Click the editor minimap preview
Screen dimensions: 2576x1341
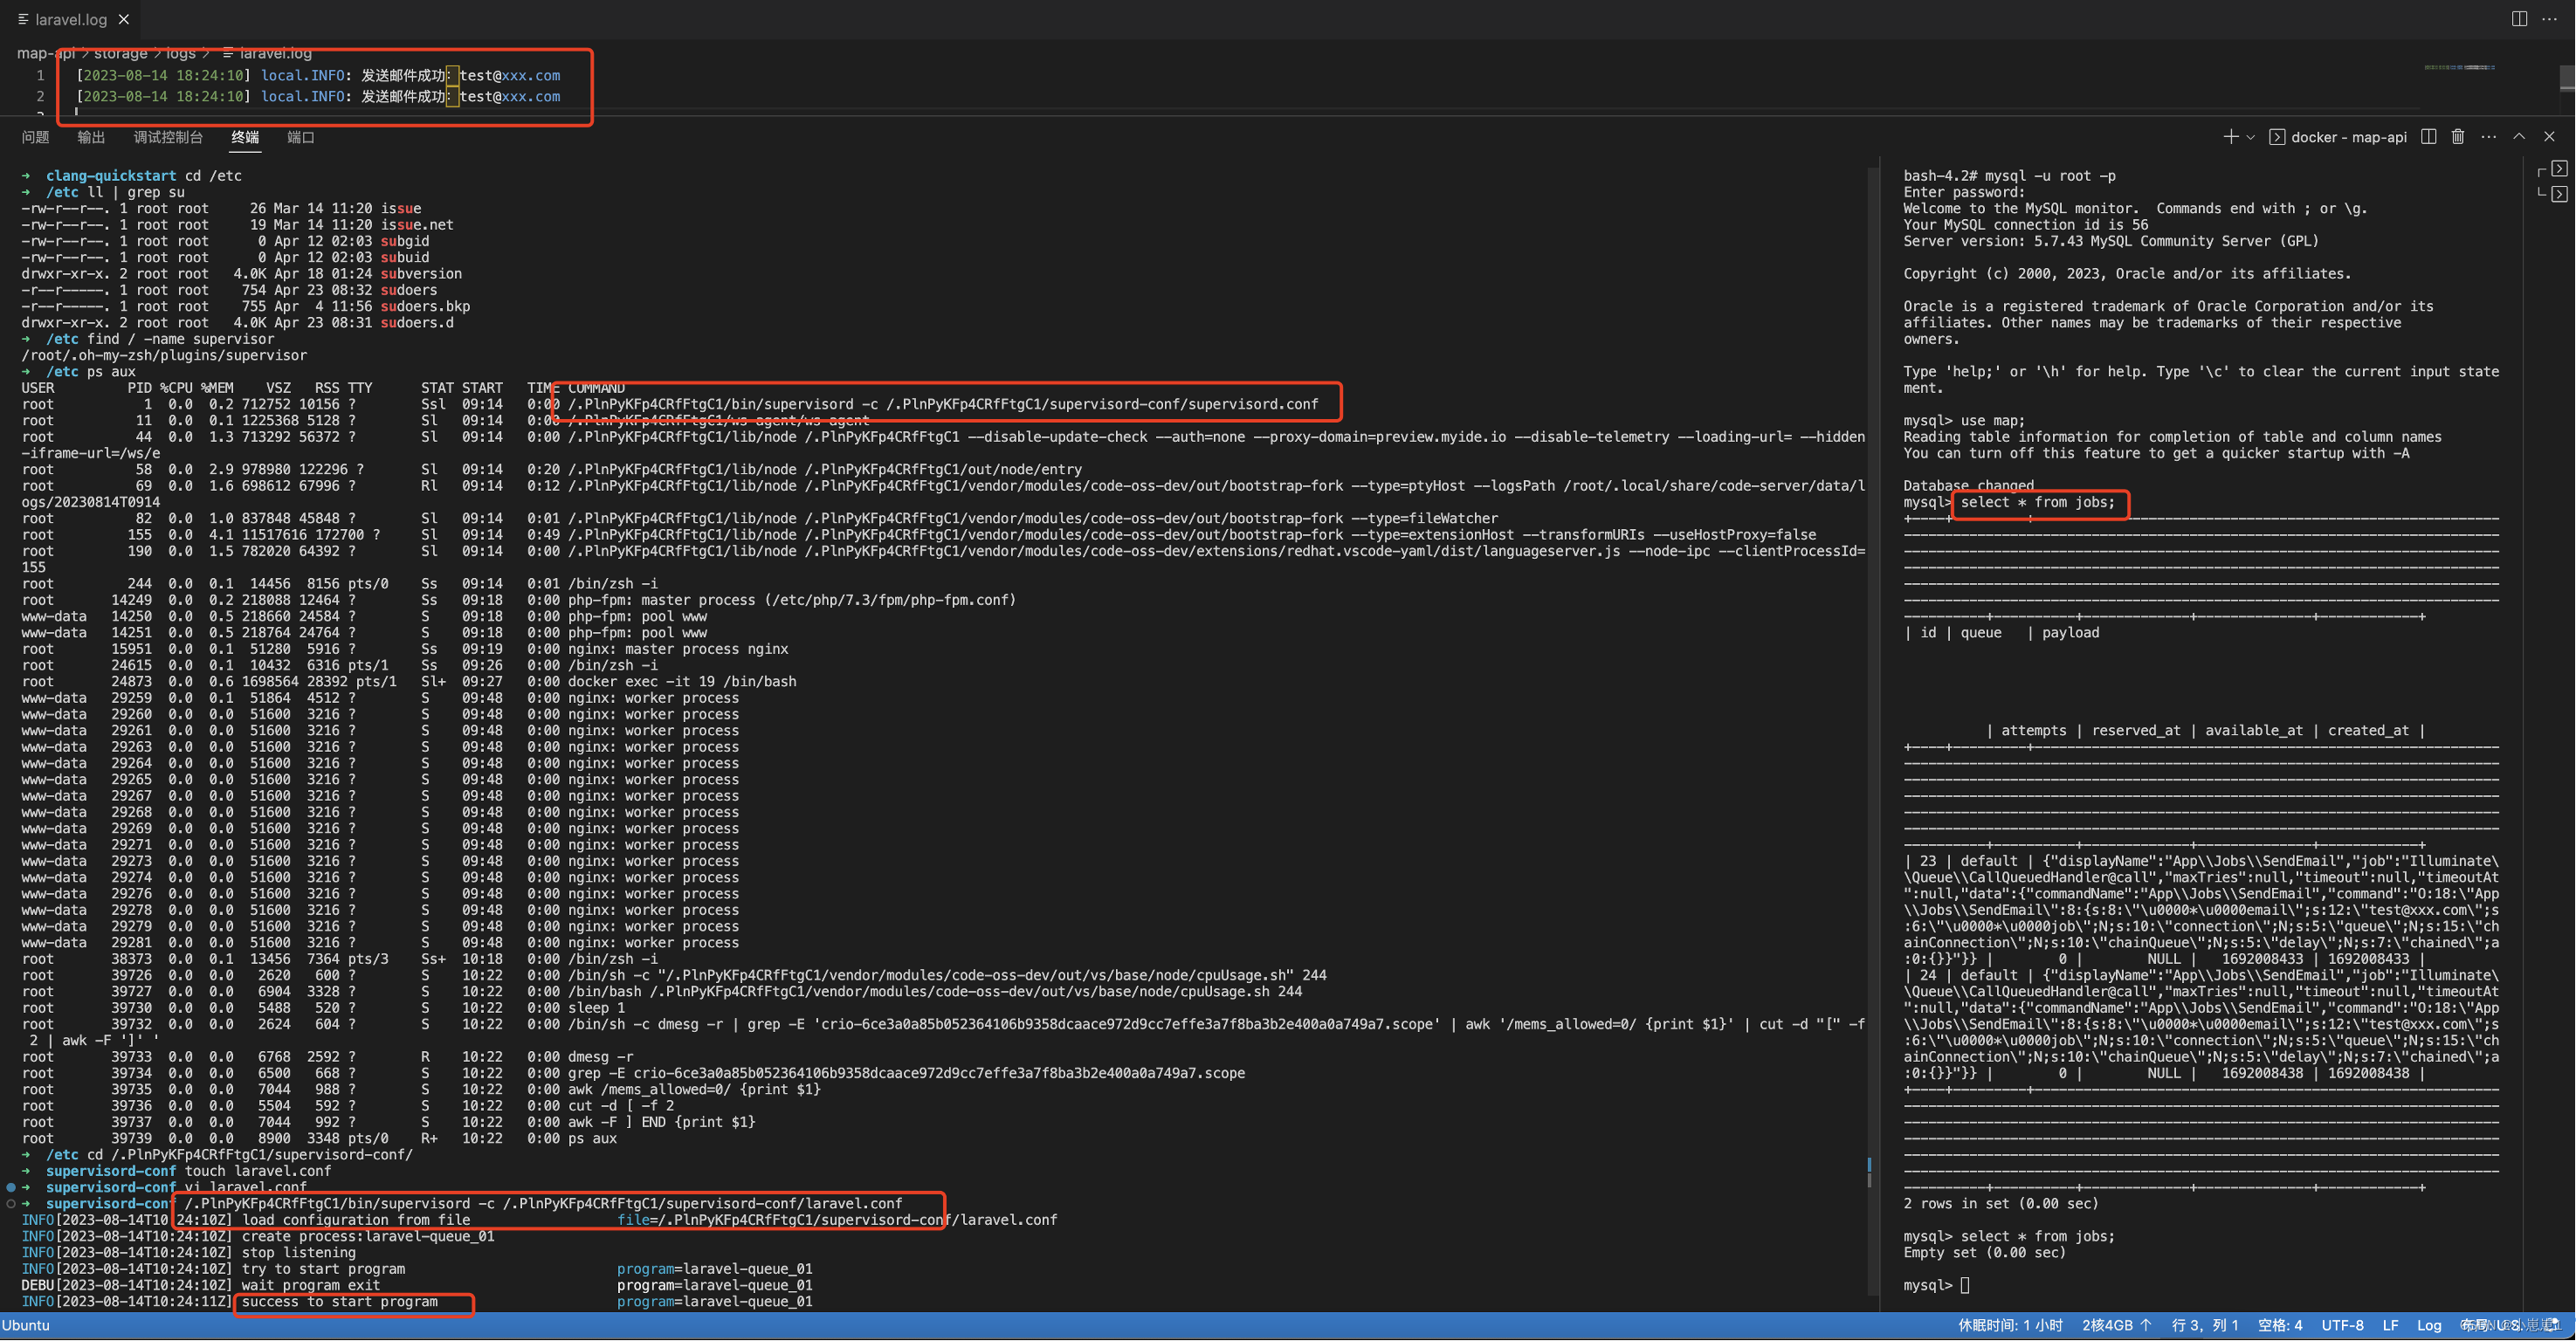click(2459, 67)
